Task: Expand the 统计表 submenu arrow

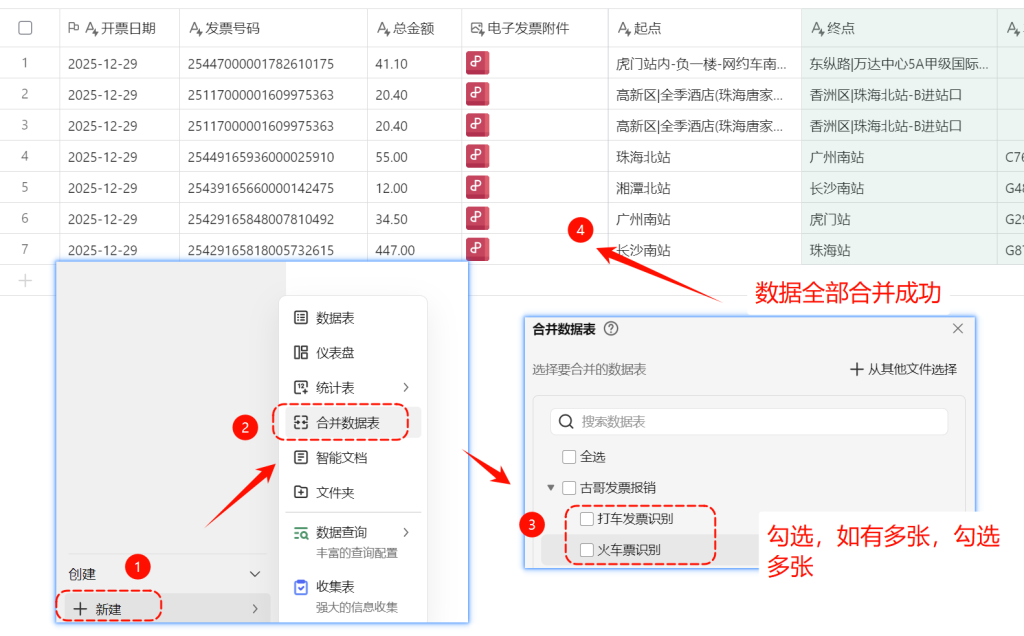Action: click(406, 387)
